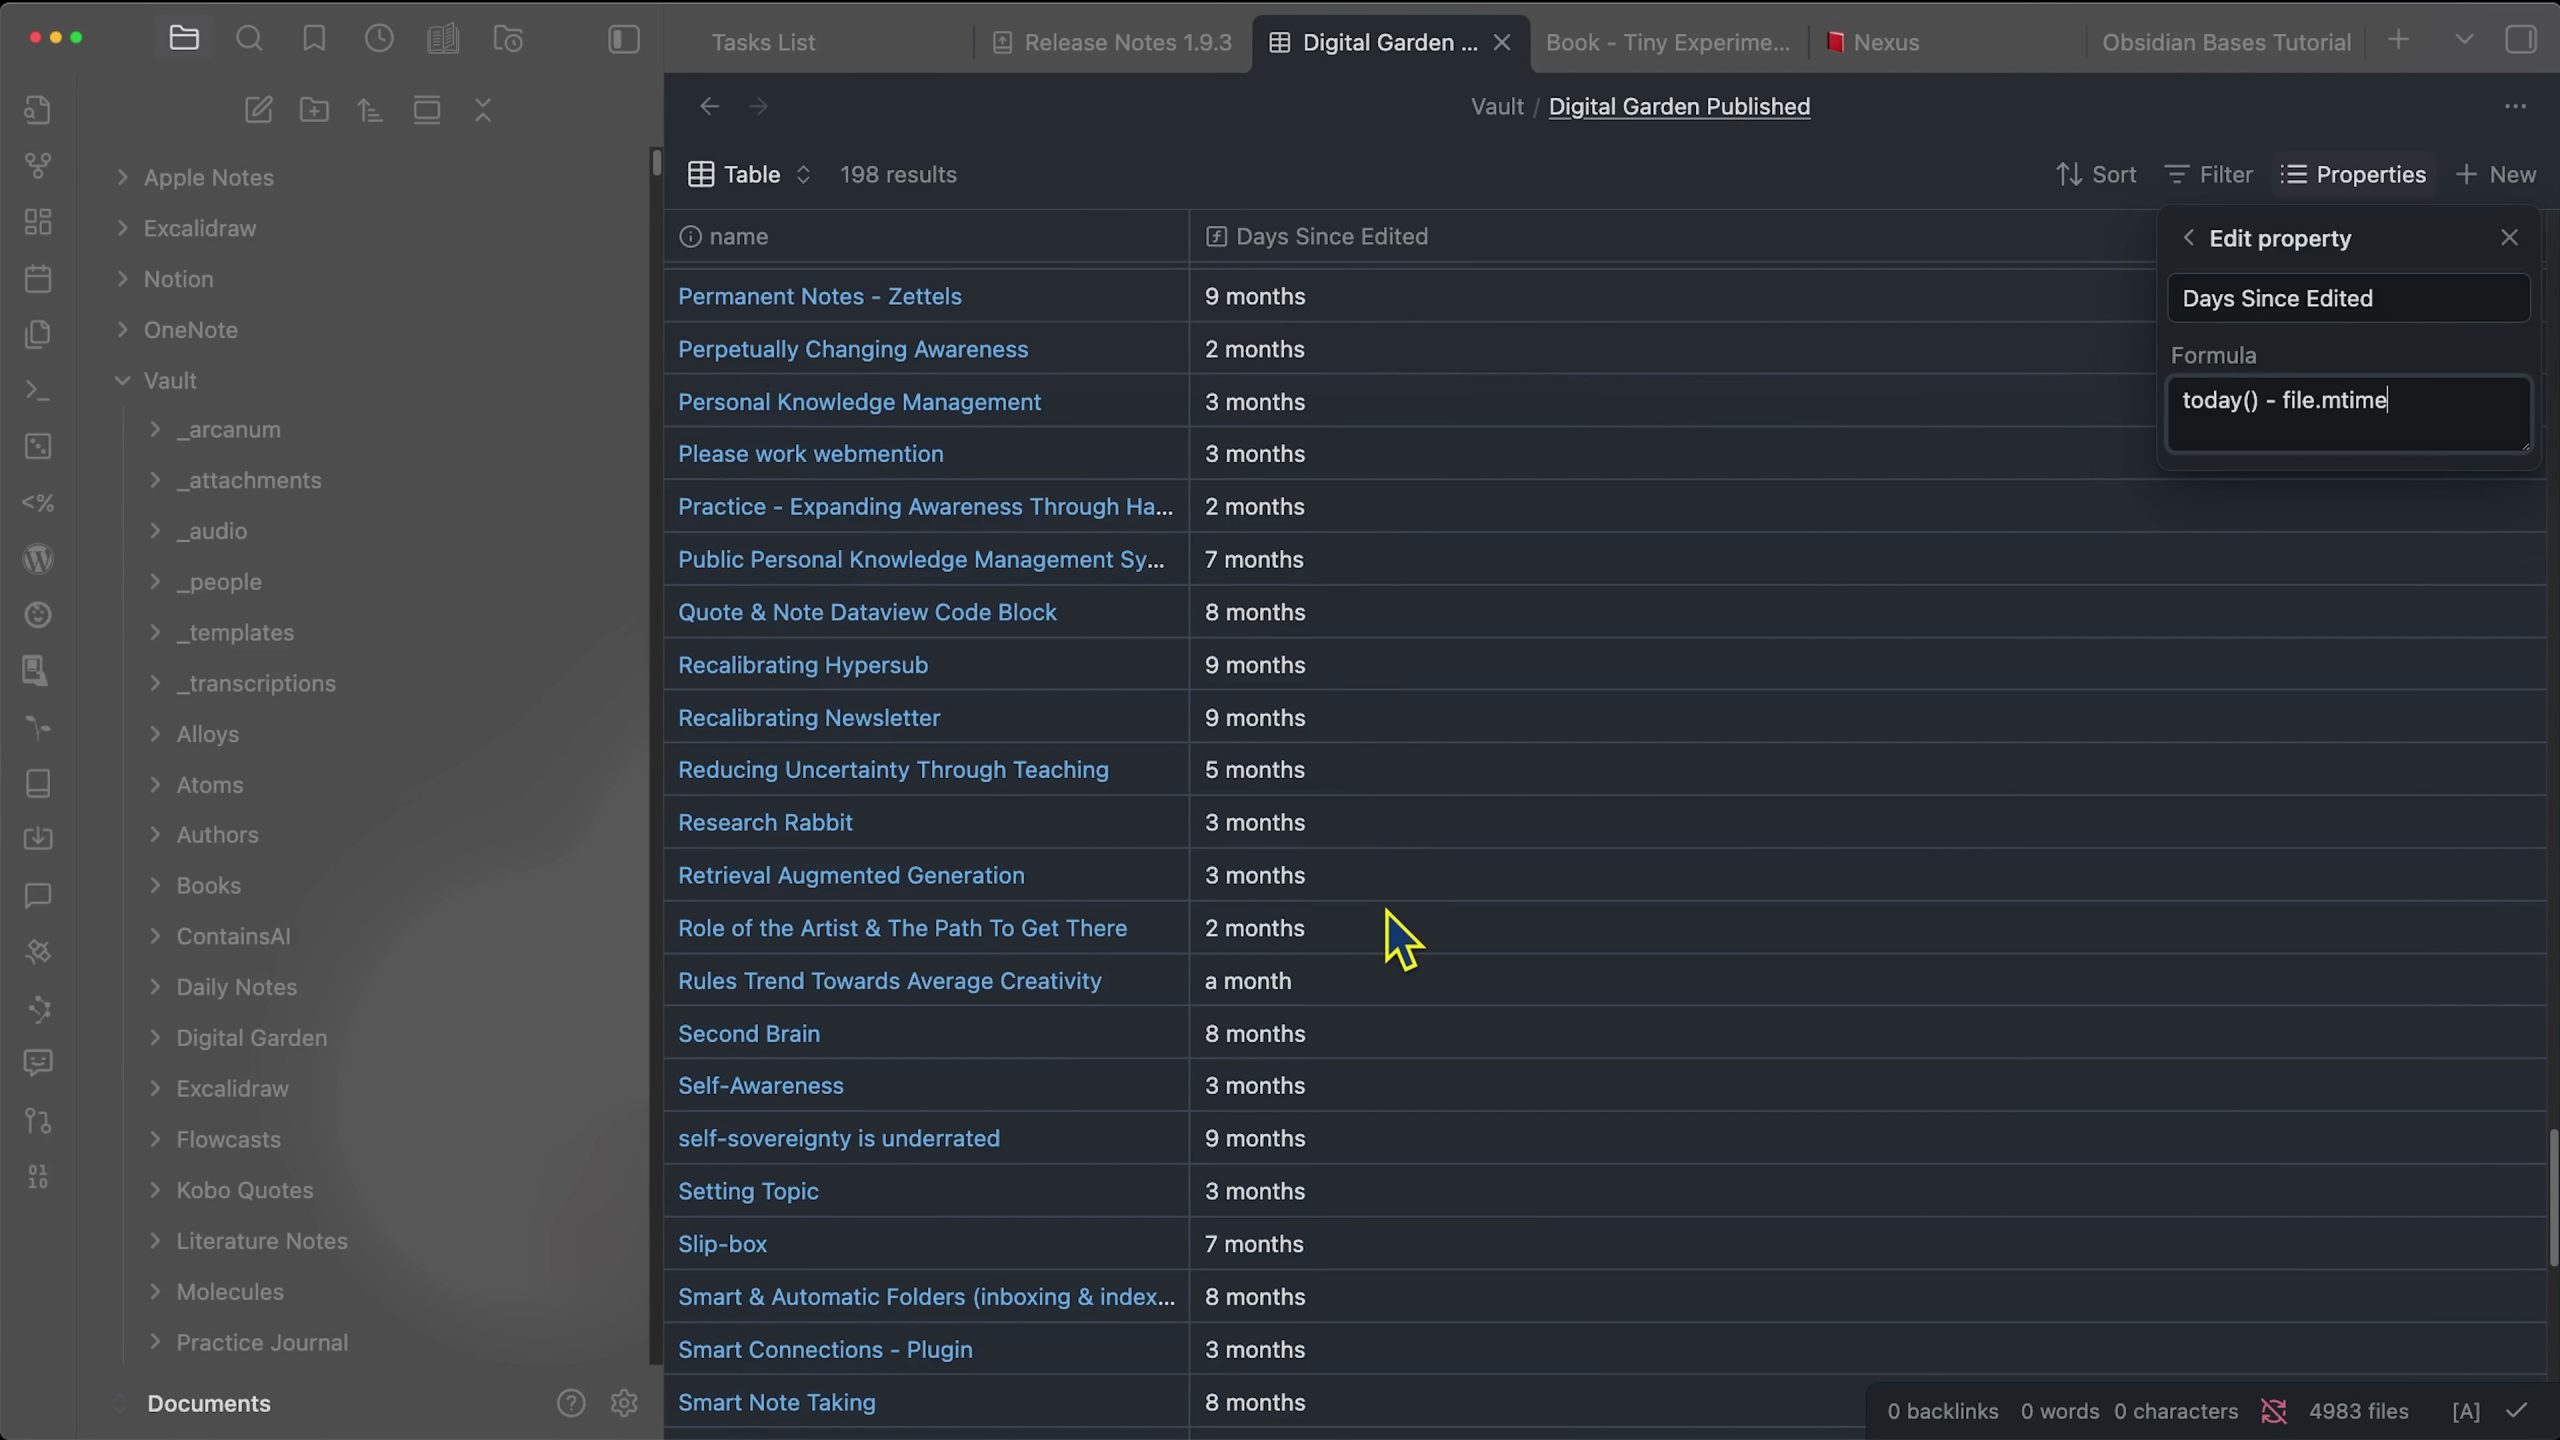This screenshot has height=1440, width=2560.
Task: Switch to Tasks List tab
Action: point(763,42)
